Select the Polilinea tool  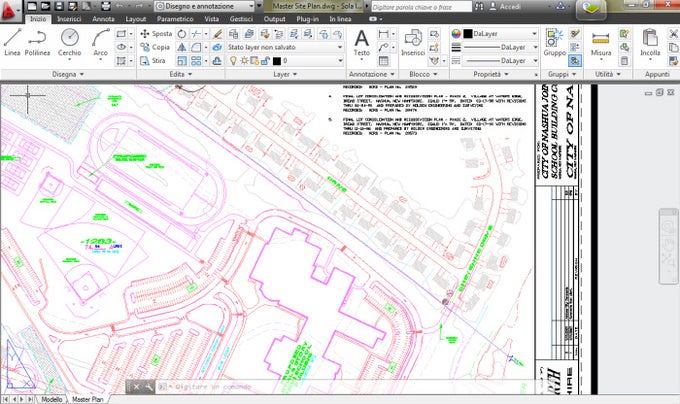(x=37, y=42)
